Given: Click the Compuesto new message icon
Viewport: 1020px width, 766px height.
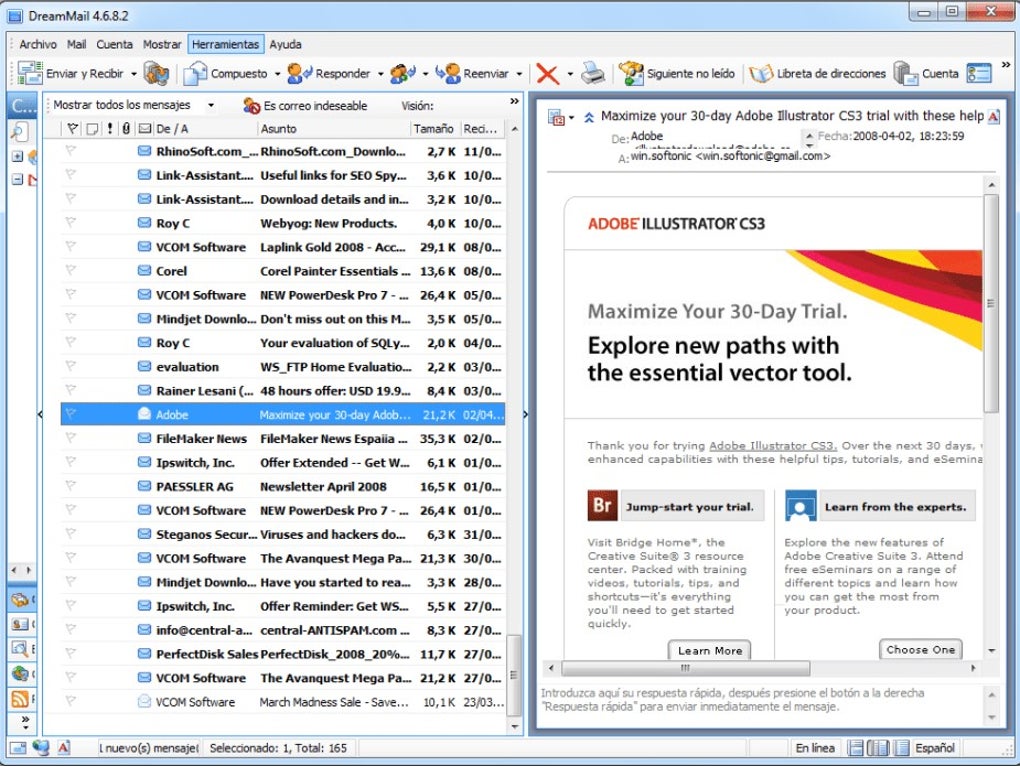Looking at the screenshot, I should pyautogui.click(x=195, y=73).
